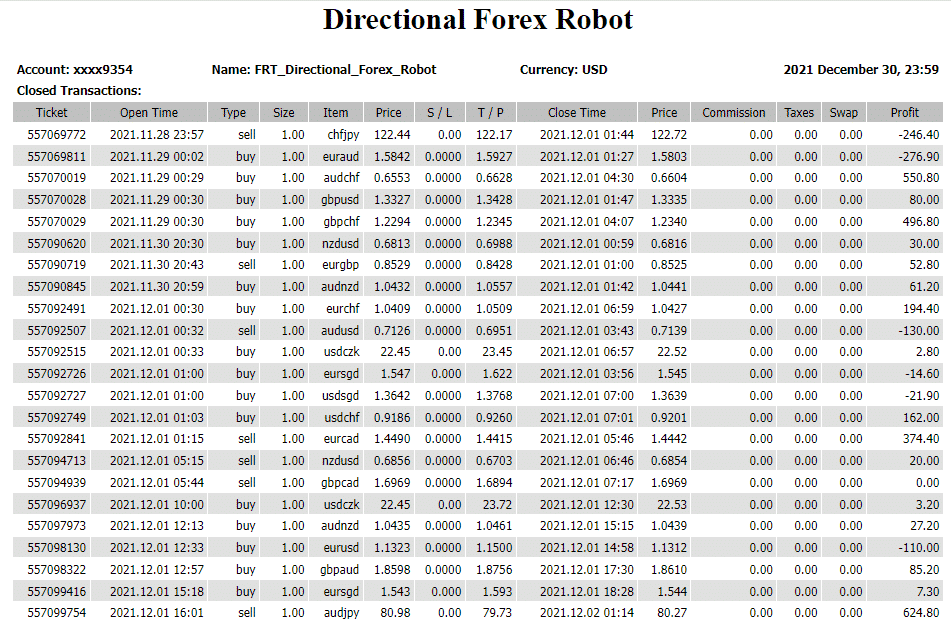Click the Closed Transactions: heading
This screenshot has width=951, height=623.
pos(79,90)
